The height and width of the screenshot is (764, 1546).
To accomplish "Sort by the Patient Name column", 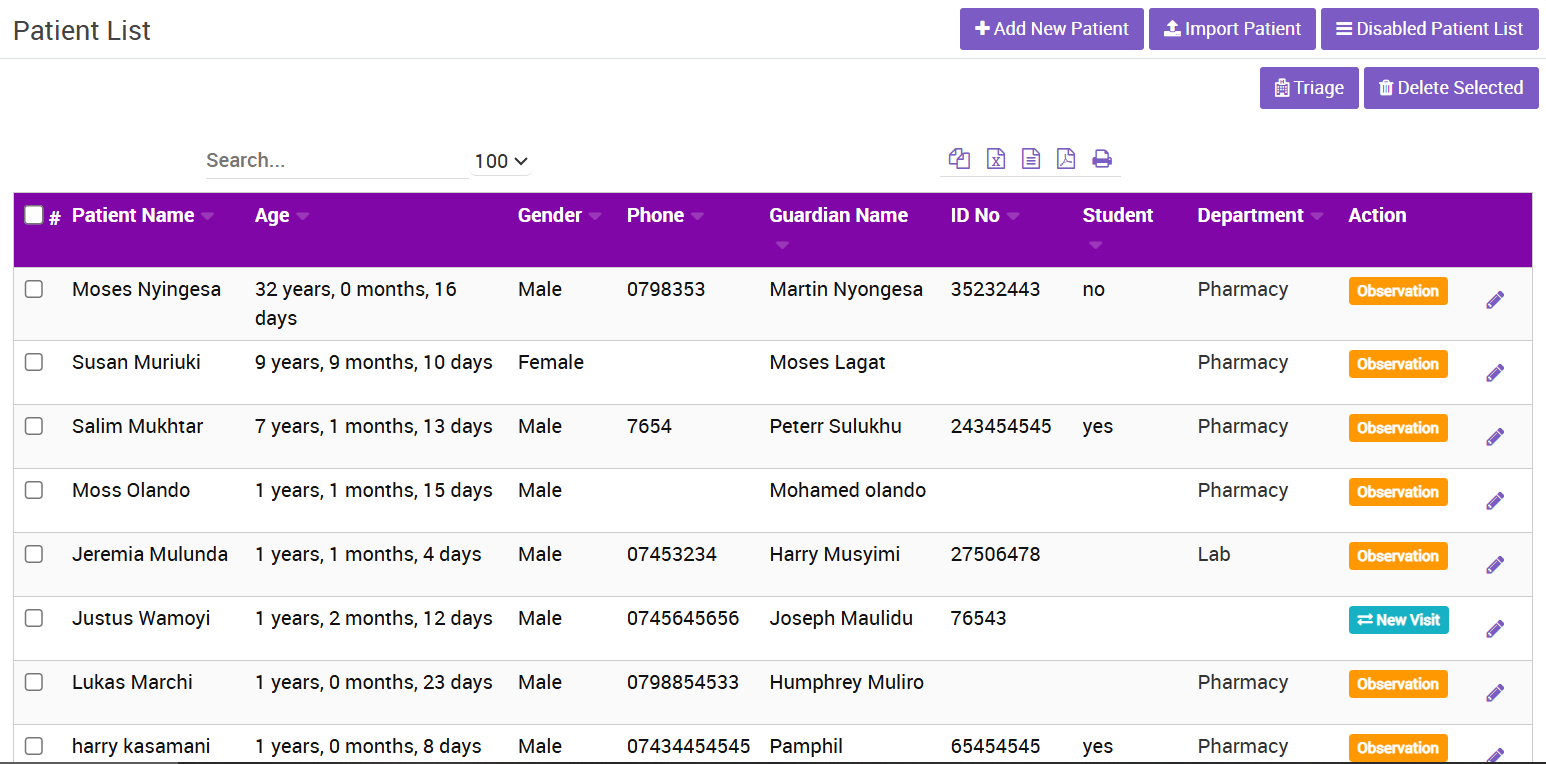I will [x=133, y=215].
